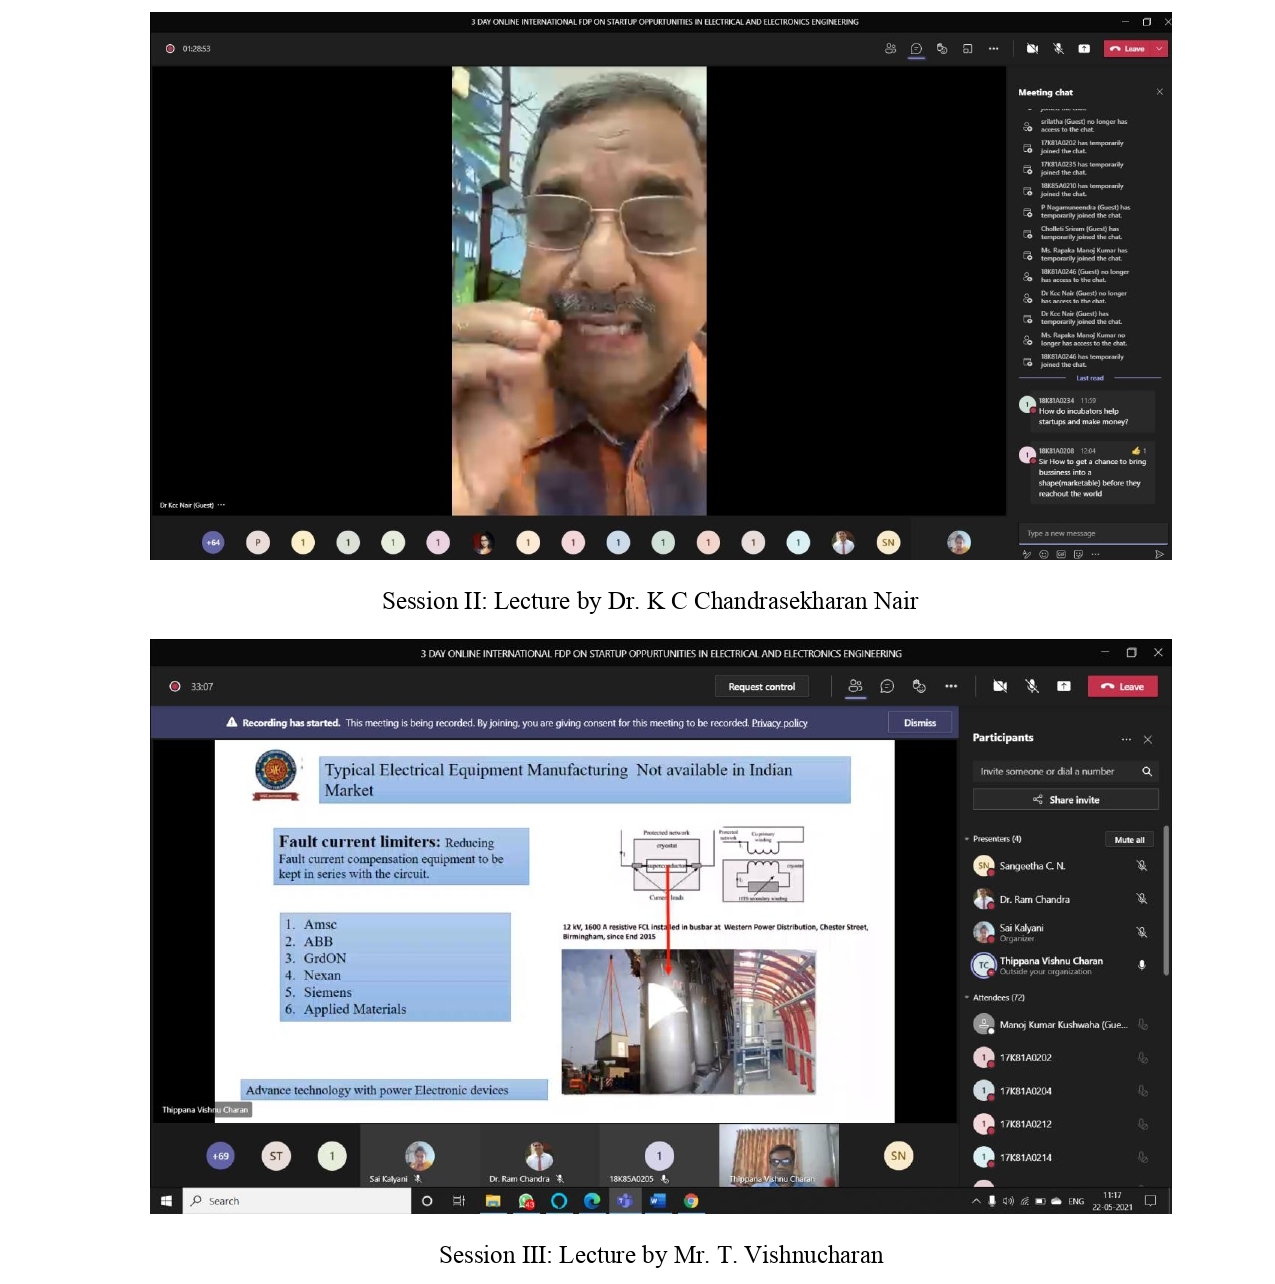
Task: Select P avatar in upper participant strip
Action: [x=258, y=542]
